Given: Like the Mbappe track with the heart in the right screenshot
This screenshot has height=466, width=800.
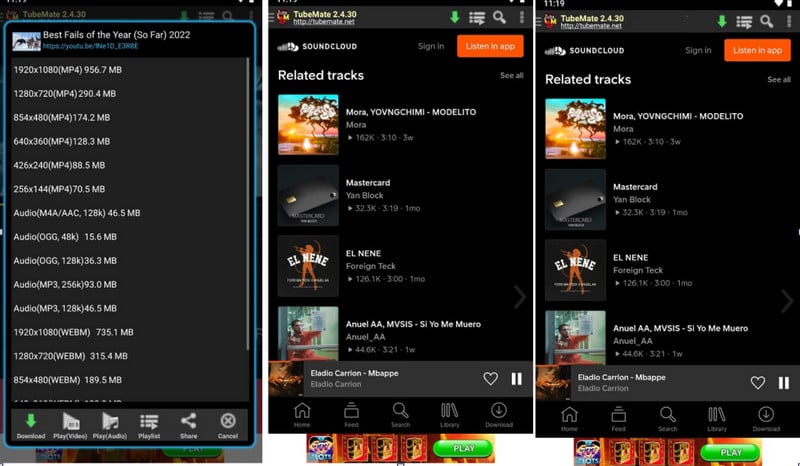Looking at the screenshot, I should pos(758,383).
